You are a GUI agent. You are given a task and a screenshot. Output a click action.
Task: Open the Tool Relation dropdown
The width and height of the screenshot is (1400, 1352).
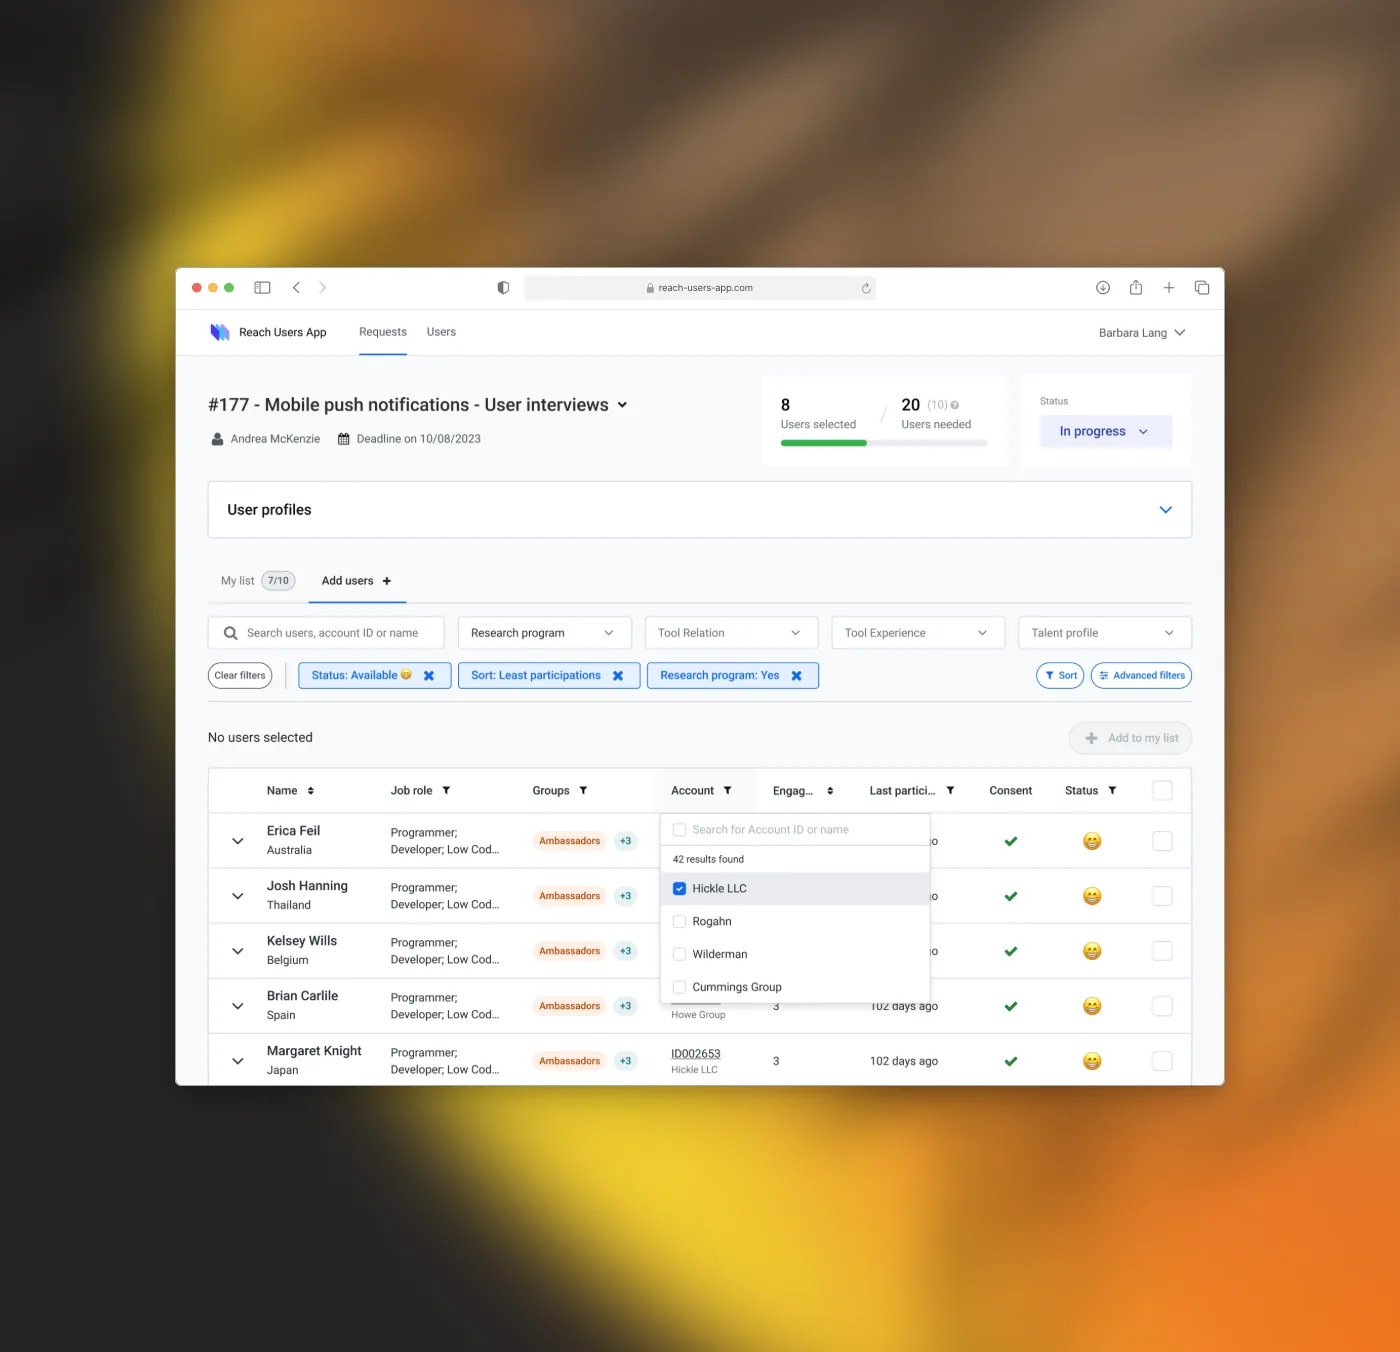[731, 633]
